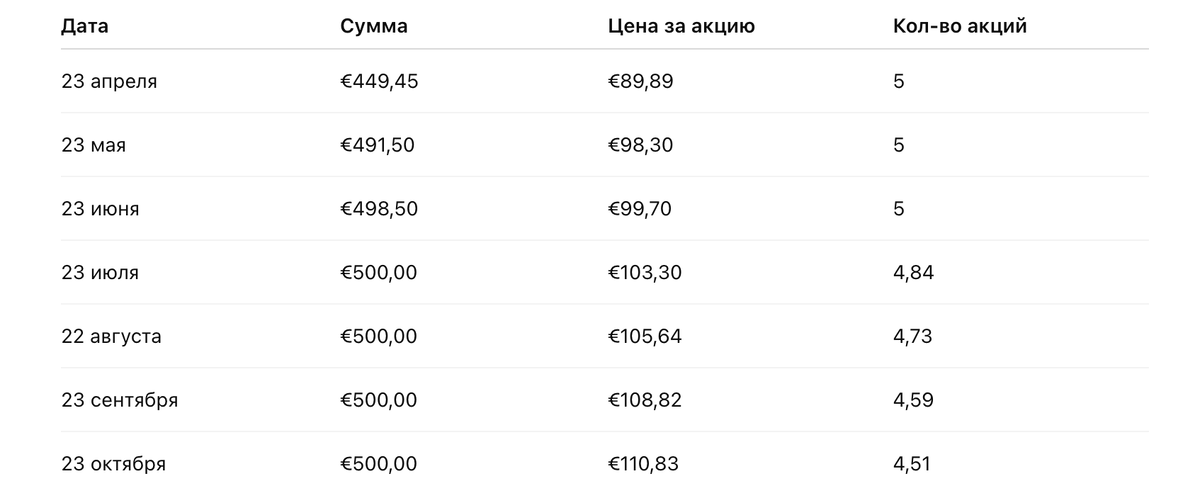Screen dimensions: 1200x503
Task: Click the "Кол-во акций" column header
Action: (x=960, y=27)
